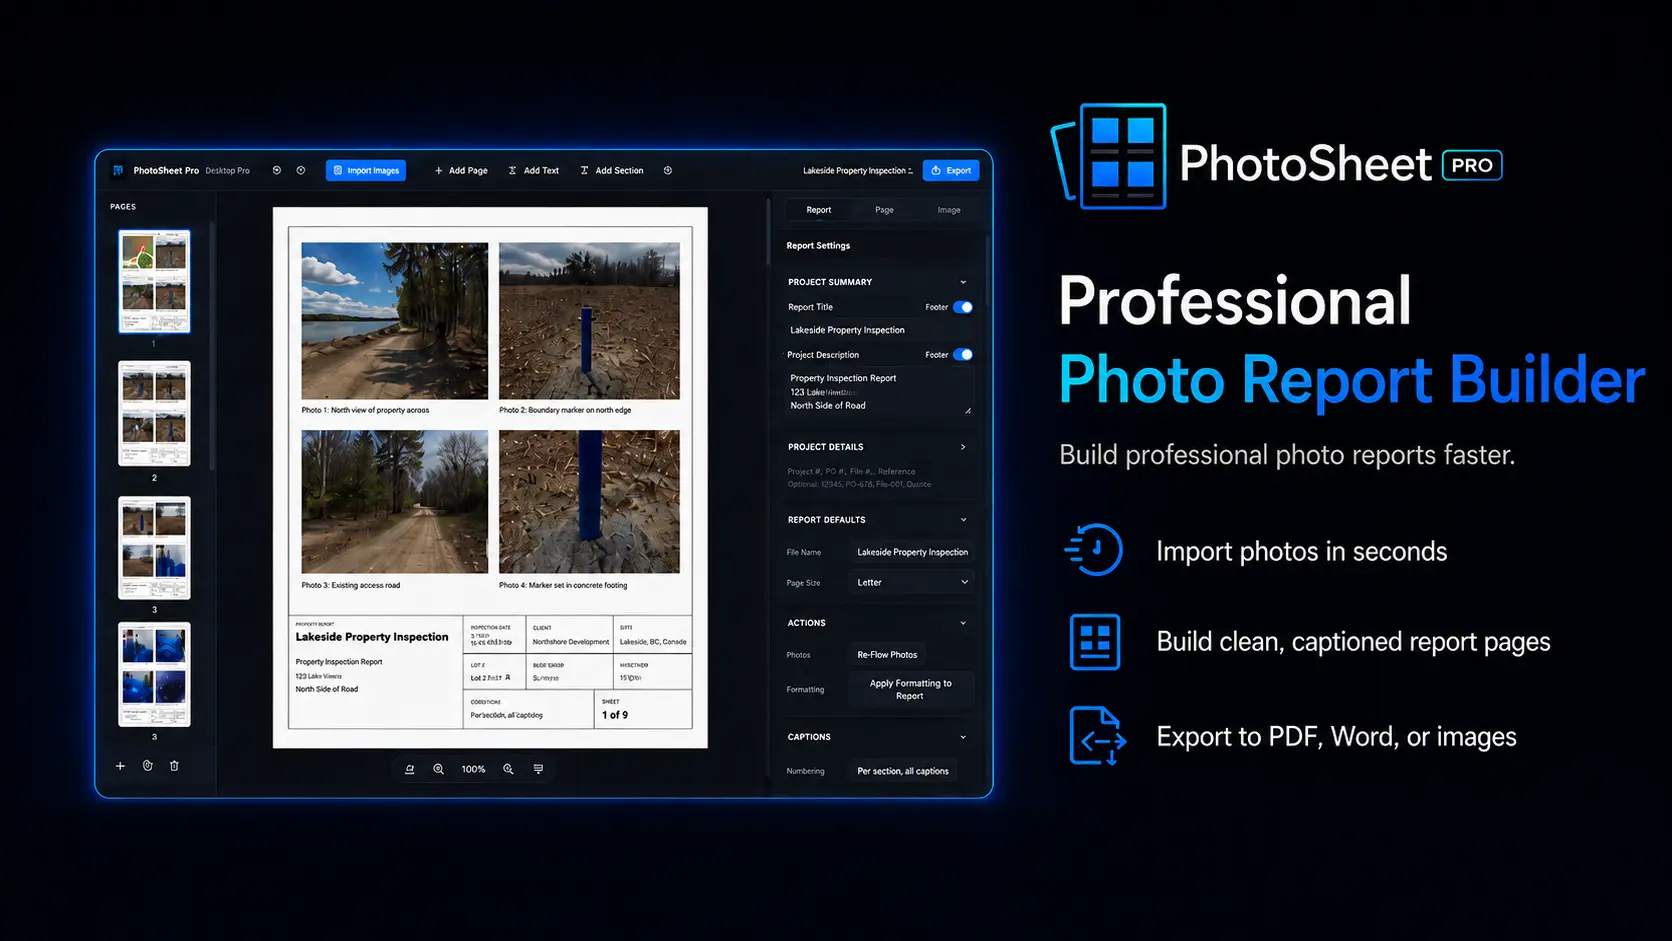Click the rightmost icon in the zoom bar

(538, 769)
